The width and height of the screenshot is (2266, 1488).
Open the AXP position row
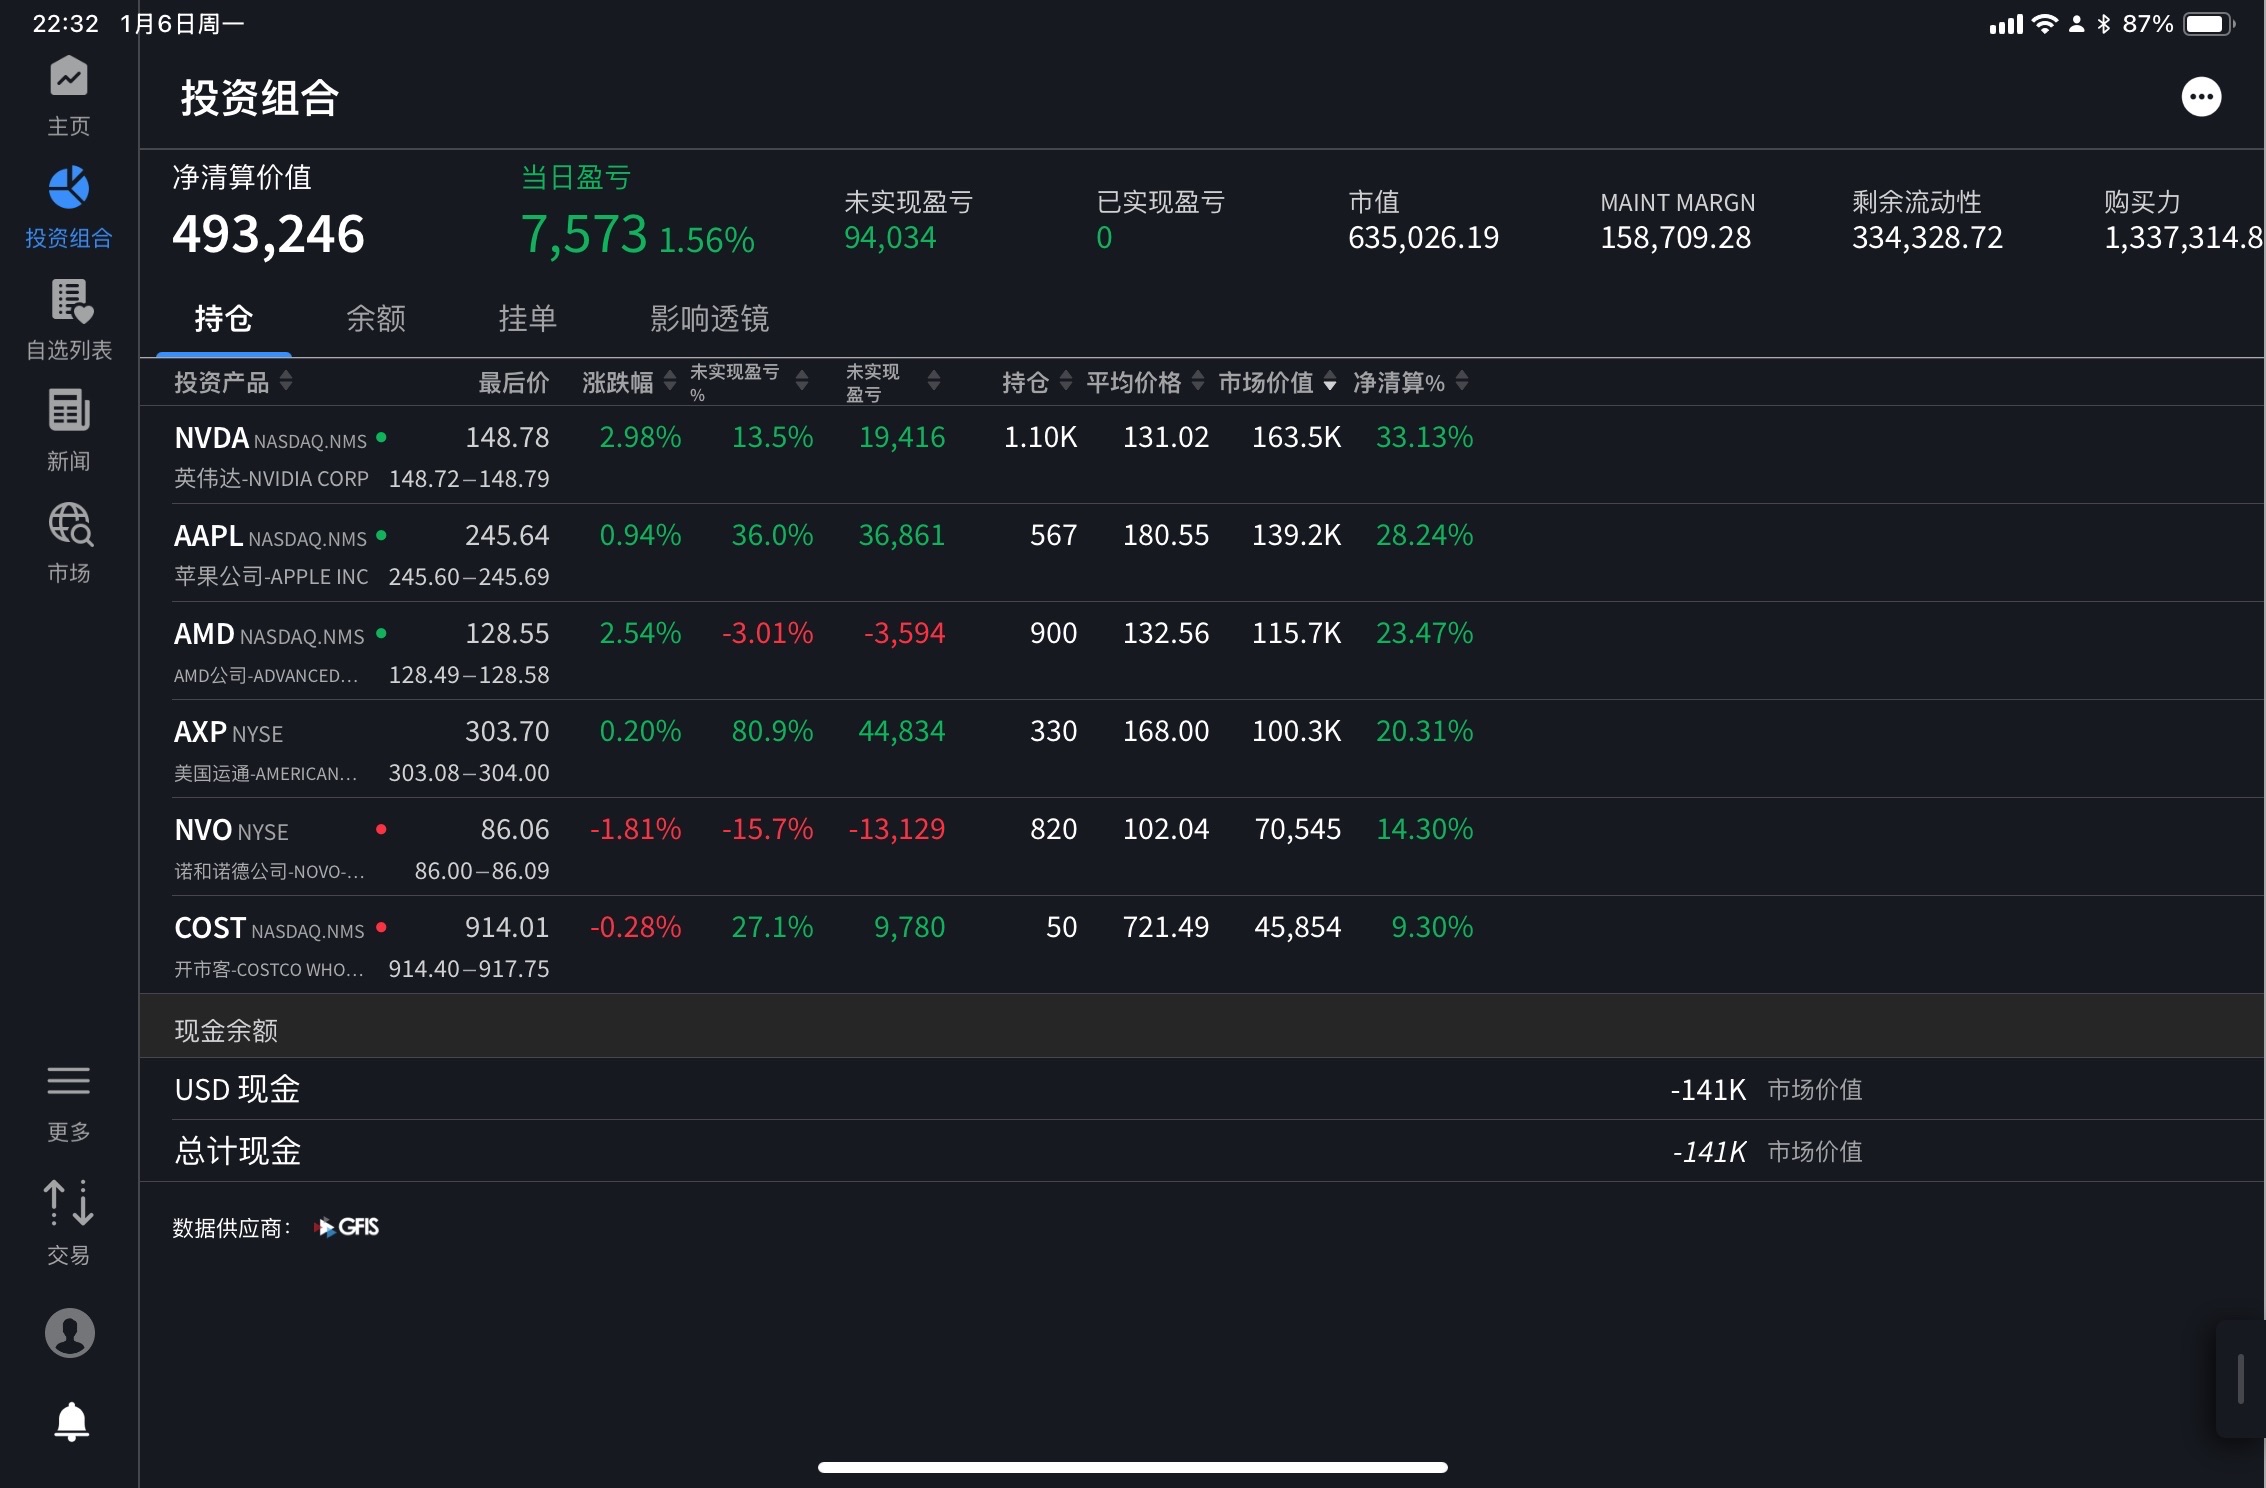(x=1202, y=749)
